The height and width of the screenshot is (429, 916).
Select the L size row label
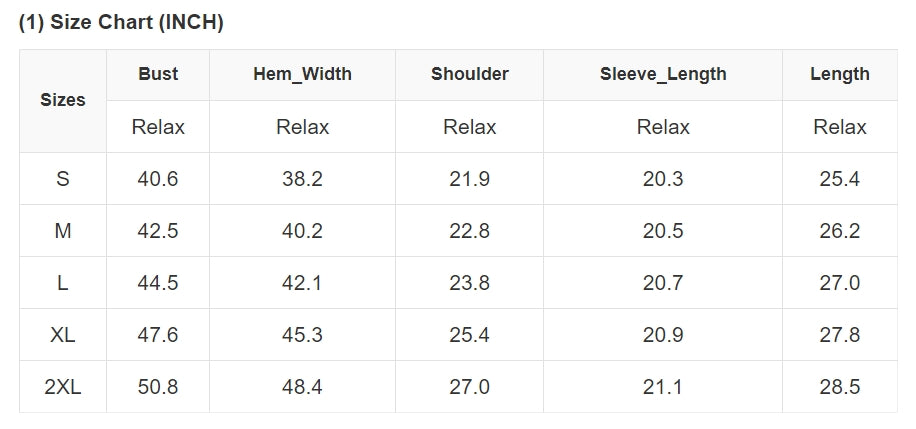(x=63, y=283)
